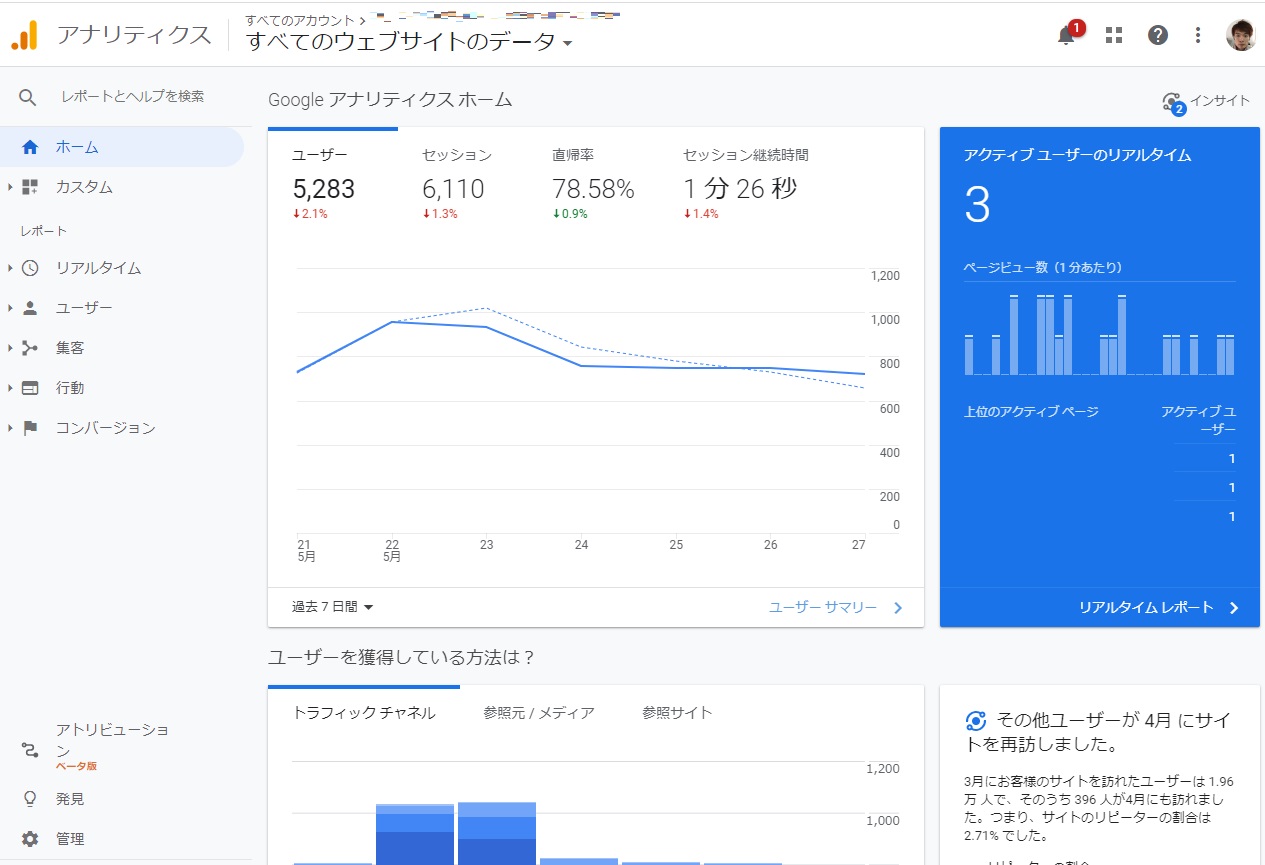Screen dimensions: 1265x865
Task: Switch to the Referral Sites tab
Action: tap(677, 713)
